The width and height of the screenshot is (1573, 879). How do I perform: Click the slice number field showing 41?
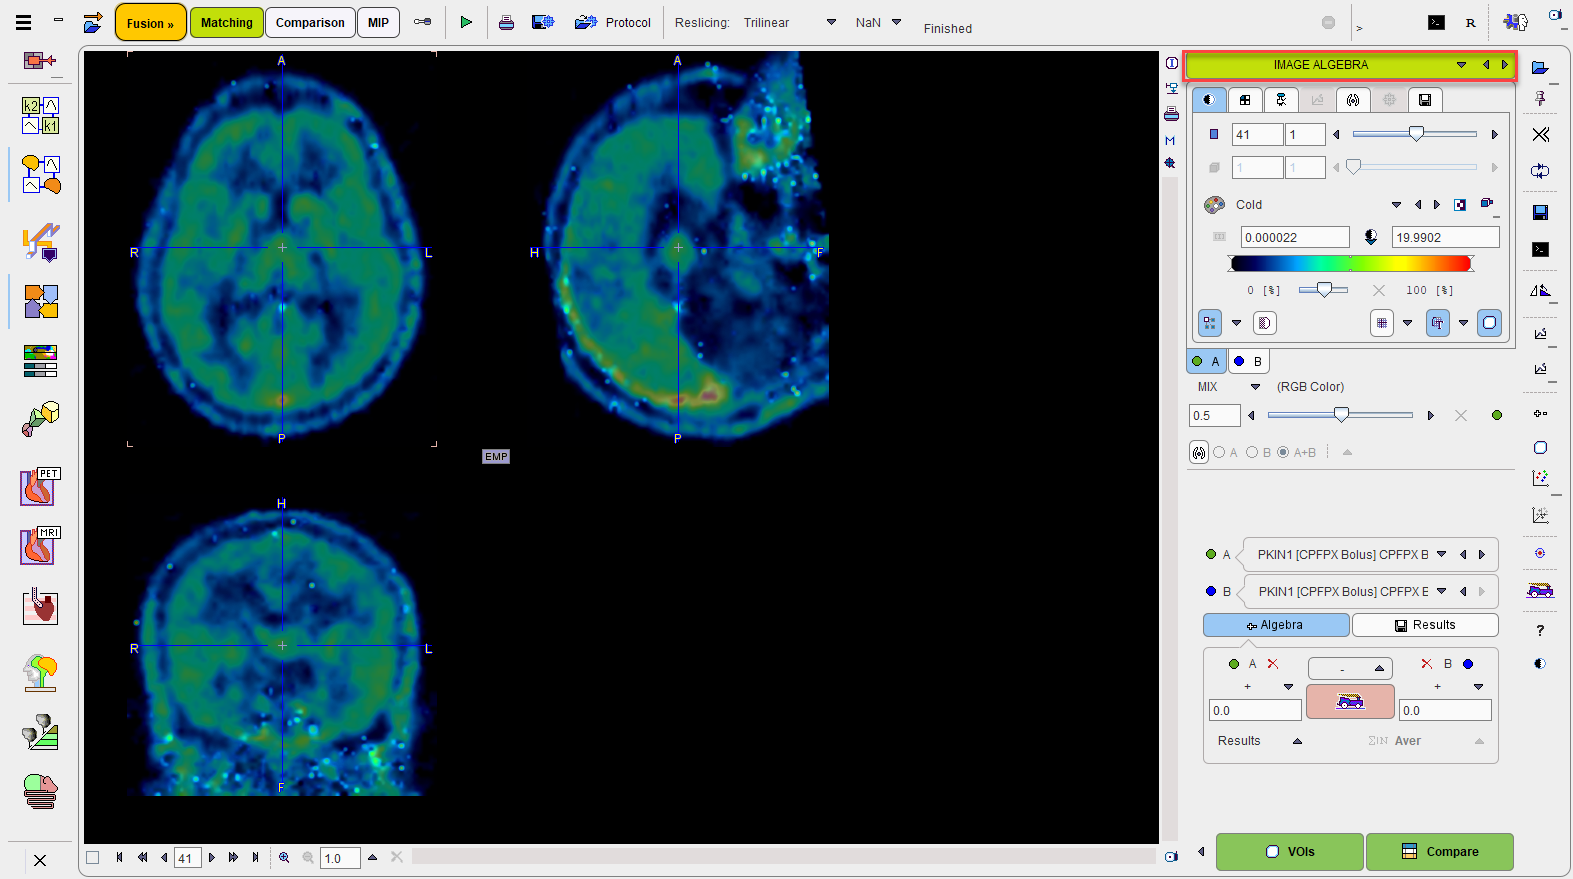[x=1257, y=134]
